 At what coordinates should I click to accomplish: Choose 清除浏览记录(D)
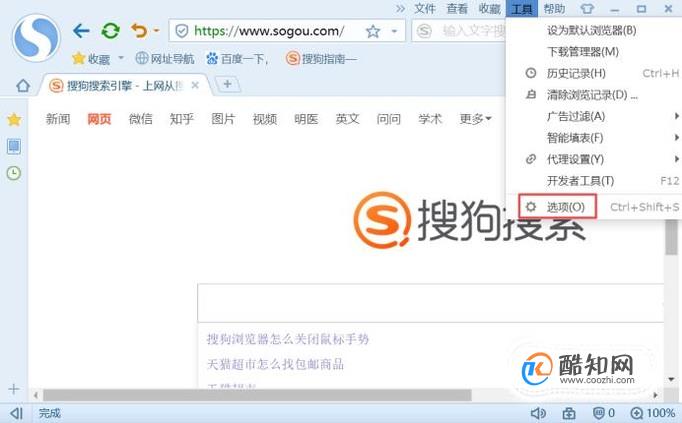click(594, 95)
